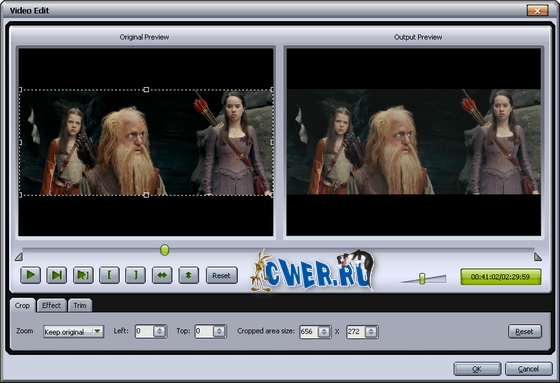Viewport: 560px width, 383px height.
Task: Click bottom-center crop handle in Original Preview
Action: (146, 195)
